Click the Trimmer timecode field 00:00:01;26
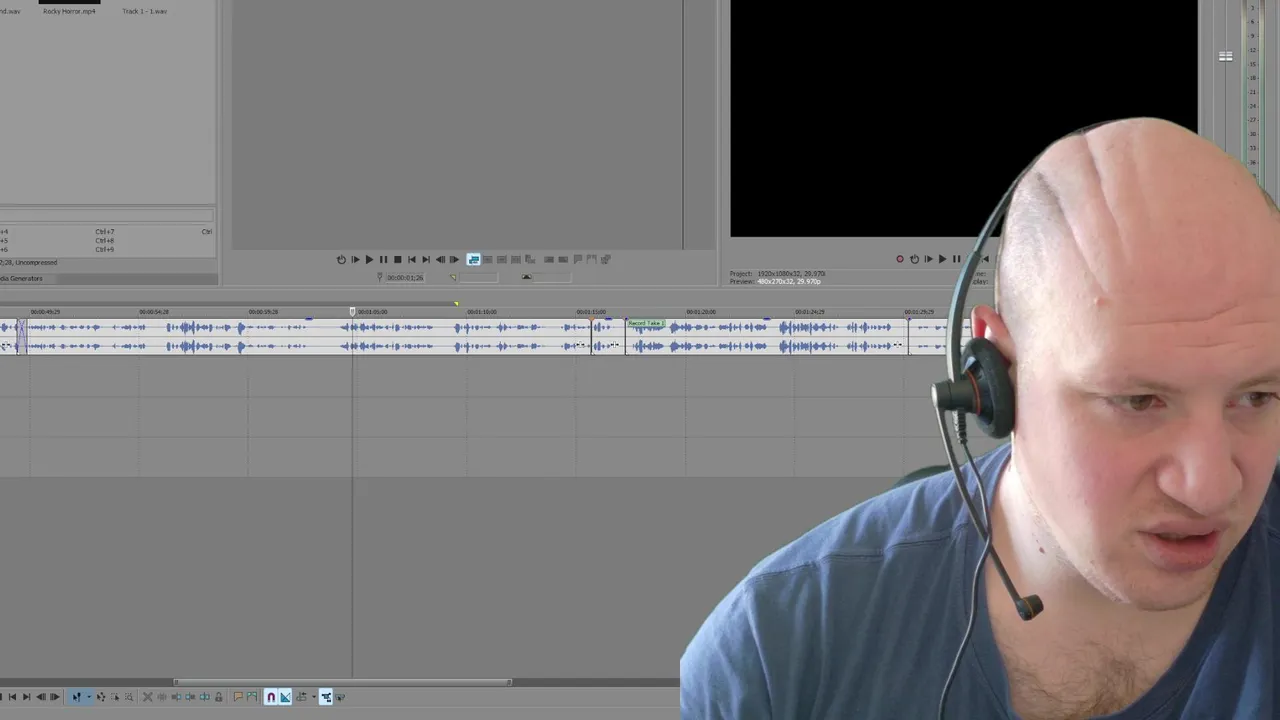This screenshot has width=1280, height=720. coord(405,277)
